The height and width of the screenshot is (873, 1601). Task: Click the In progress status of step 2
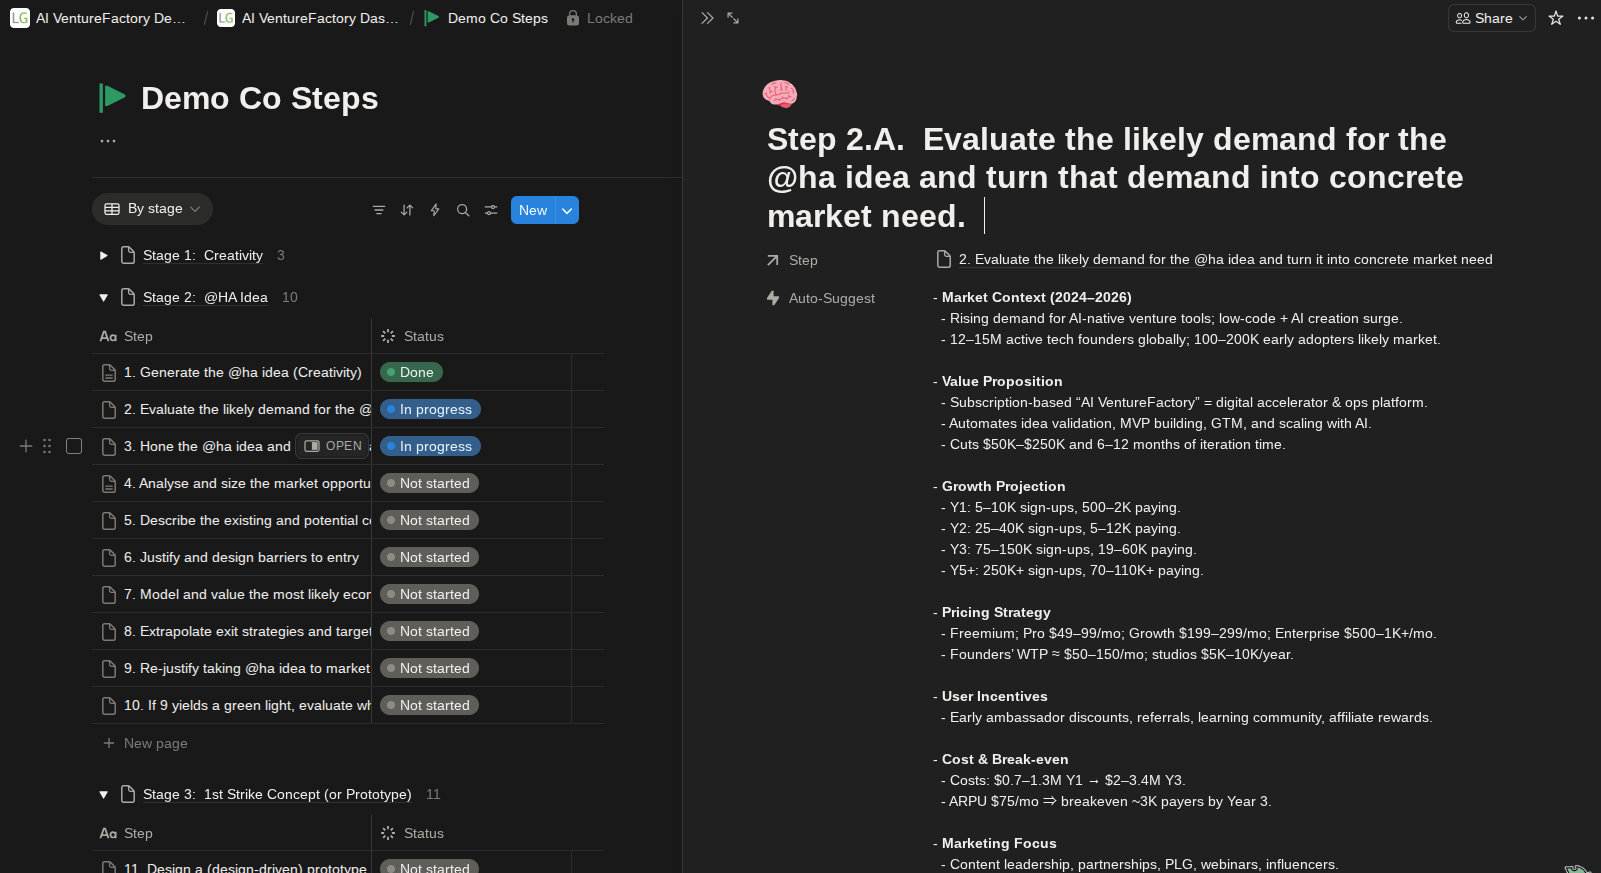point(431,409)
